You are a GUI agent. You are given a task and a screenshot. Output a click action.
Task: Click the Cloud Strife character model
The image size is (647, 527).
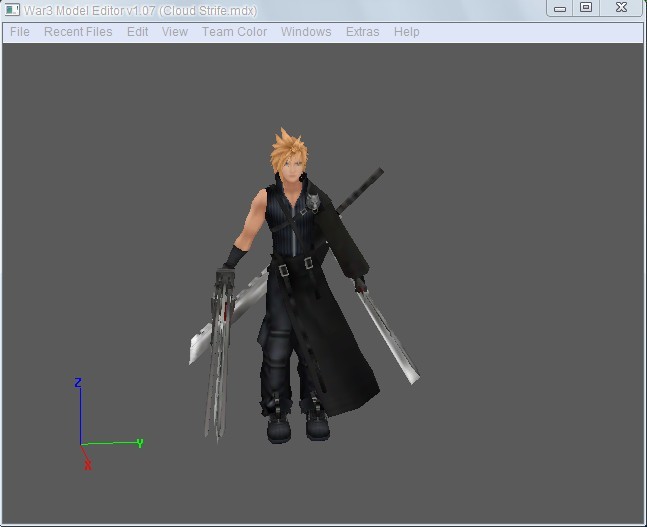click(303, 285)
